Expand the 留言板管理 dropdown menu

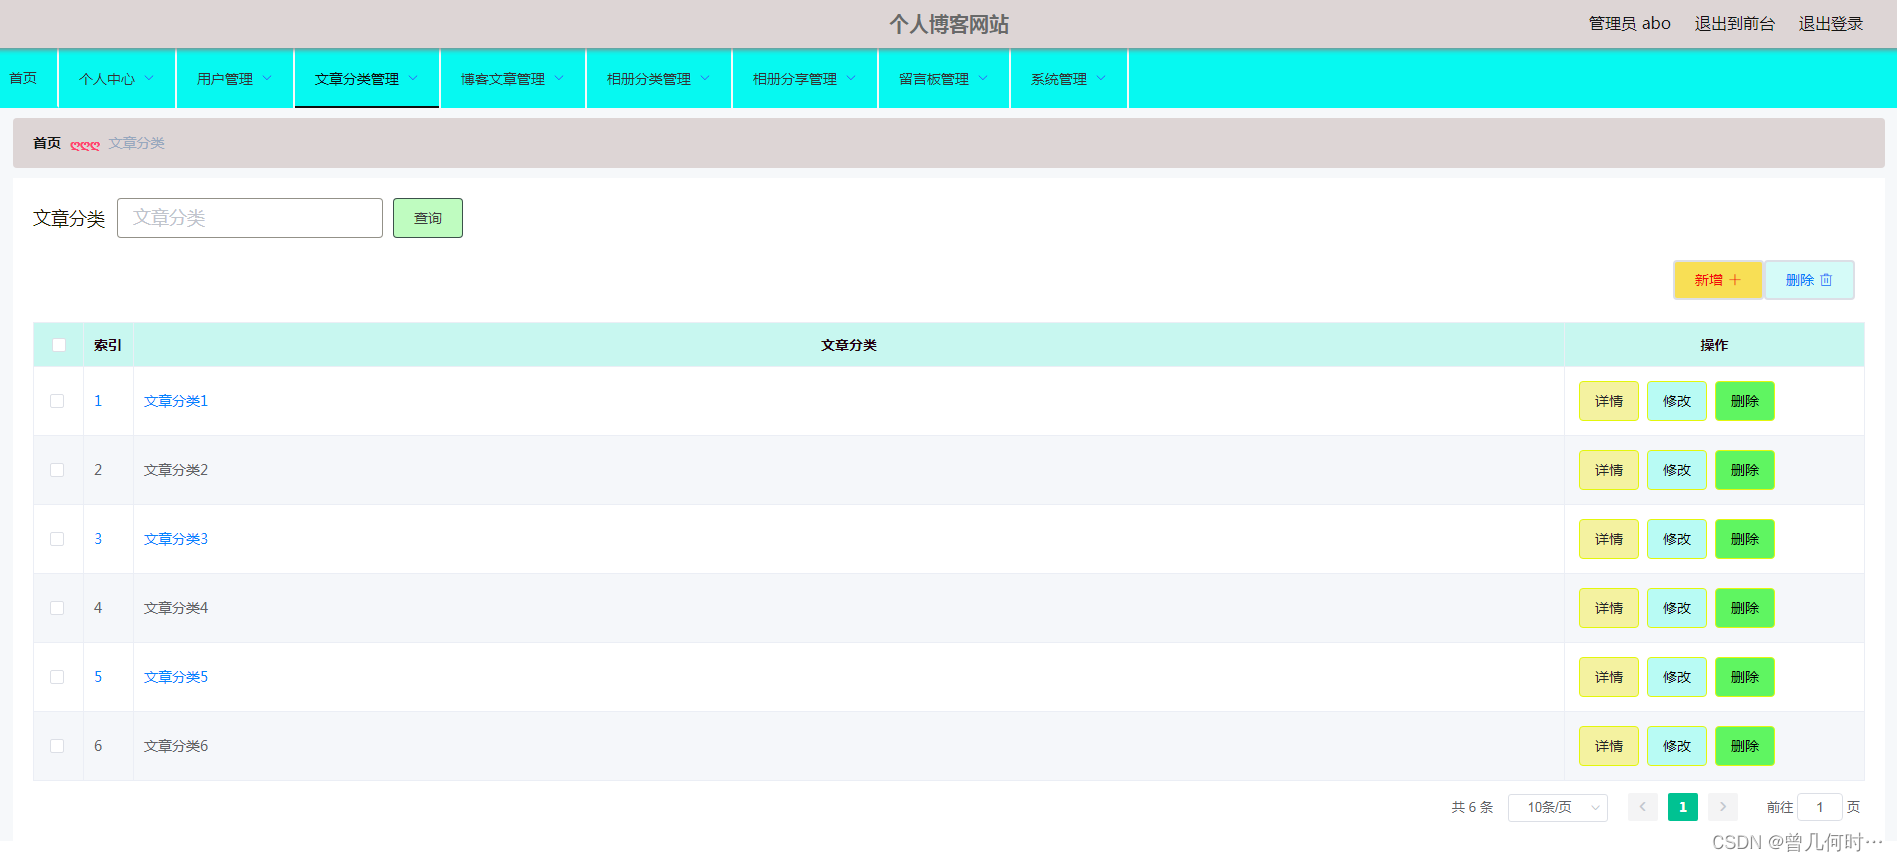[x=944, y=79]
